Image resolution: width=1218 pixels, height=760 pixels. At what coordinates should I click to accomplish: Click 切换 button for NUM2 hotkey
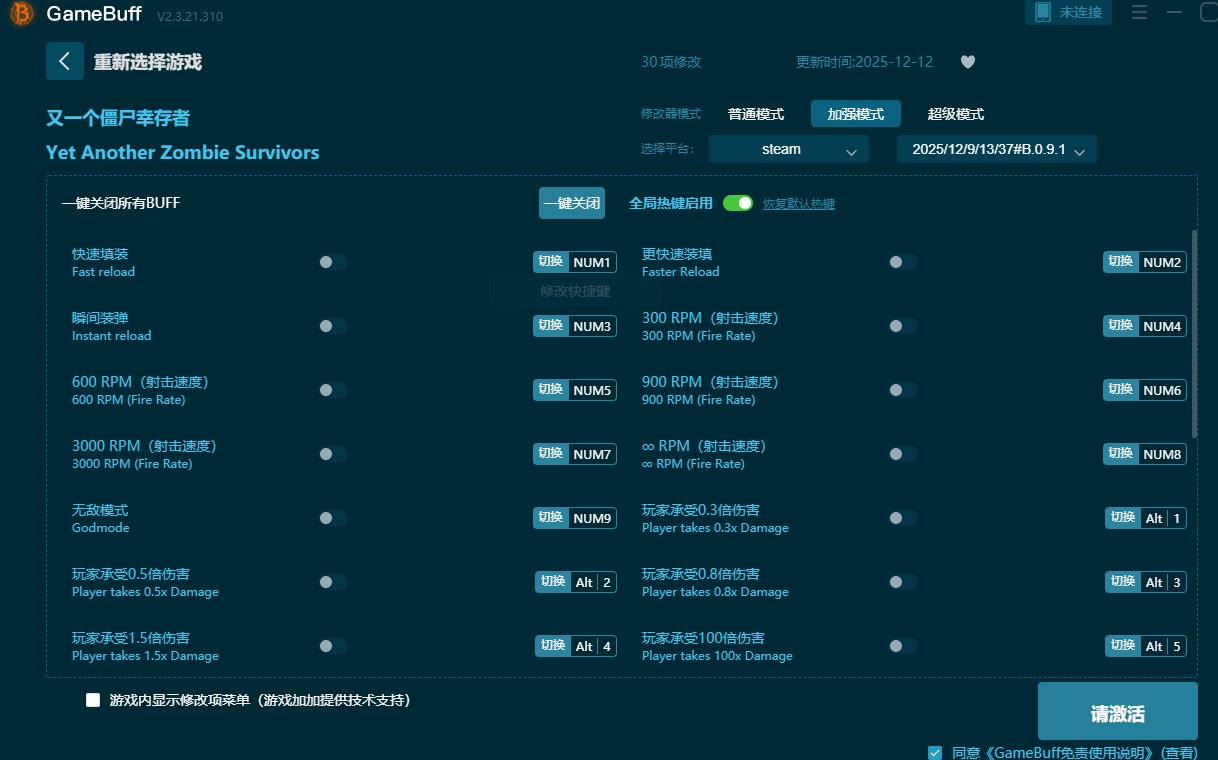1121,262
